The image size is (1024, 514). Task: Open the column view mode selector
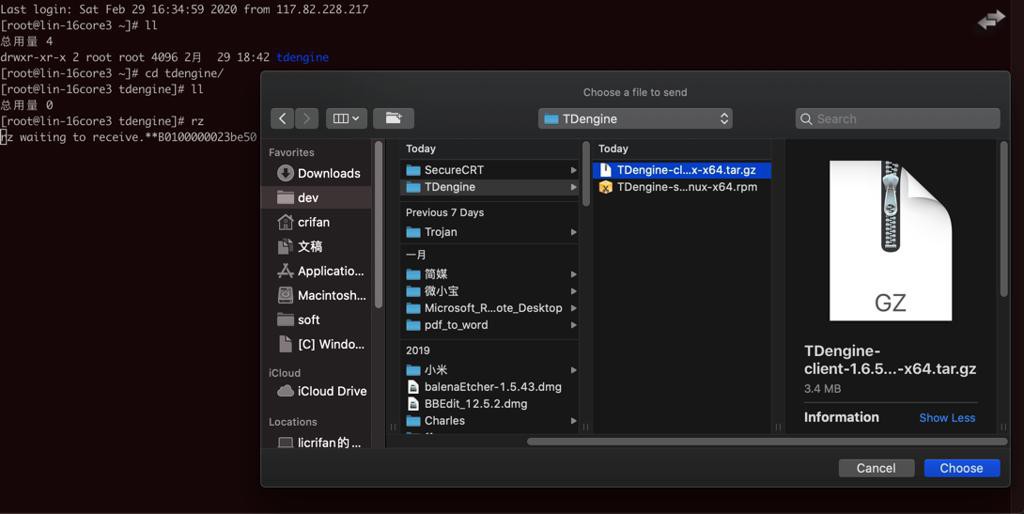click(x=346, y=118)
